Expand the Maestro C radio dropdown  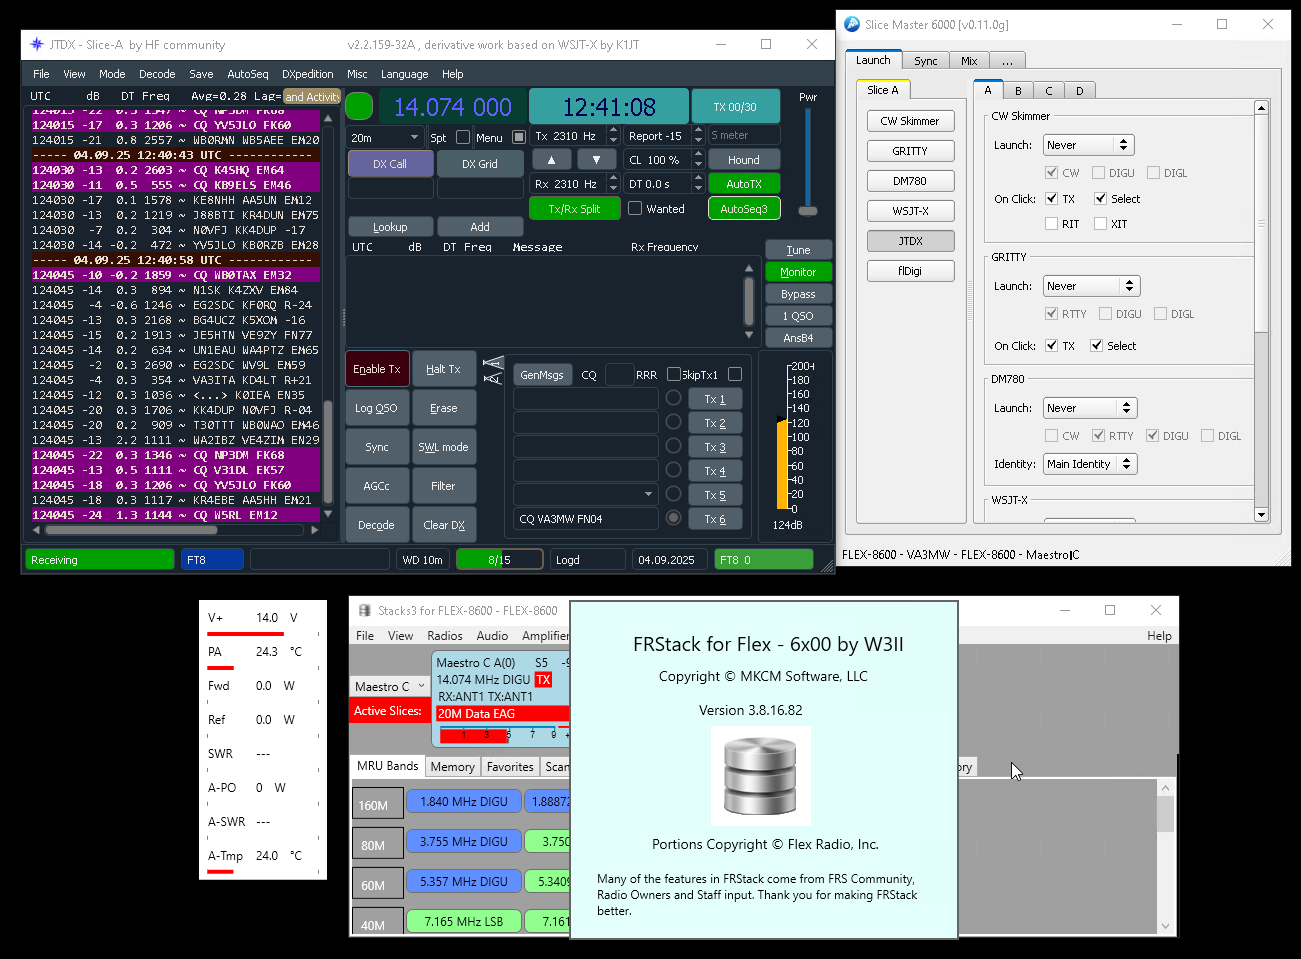pos(390,686)
